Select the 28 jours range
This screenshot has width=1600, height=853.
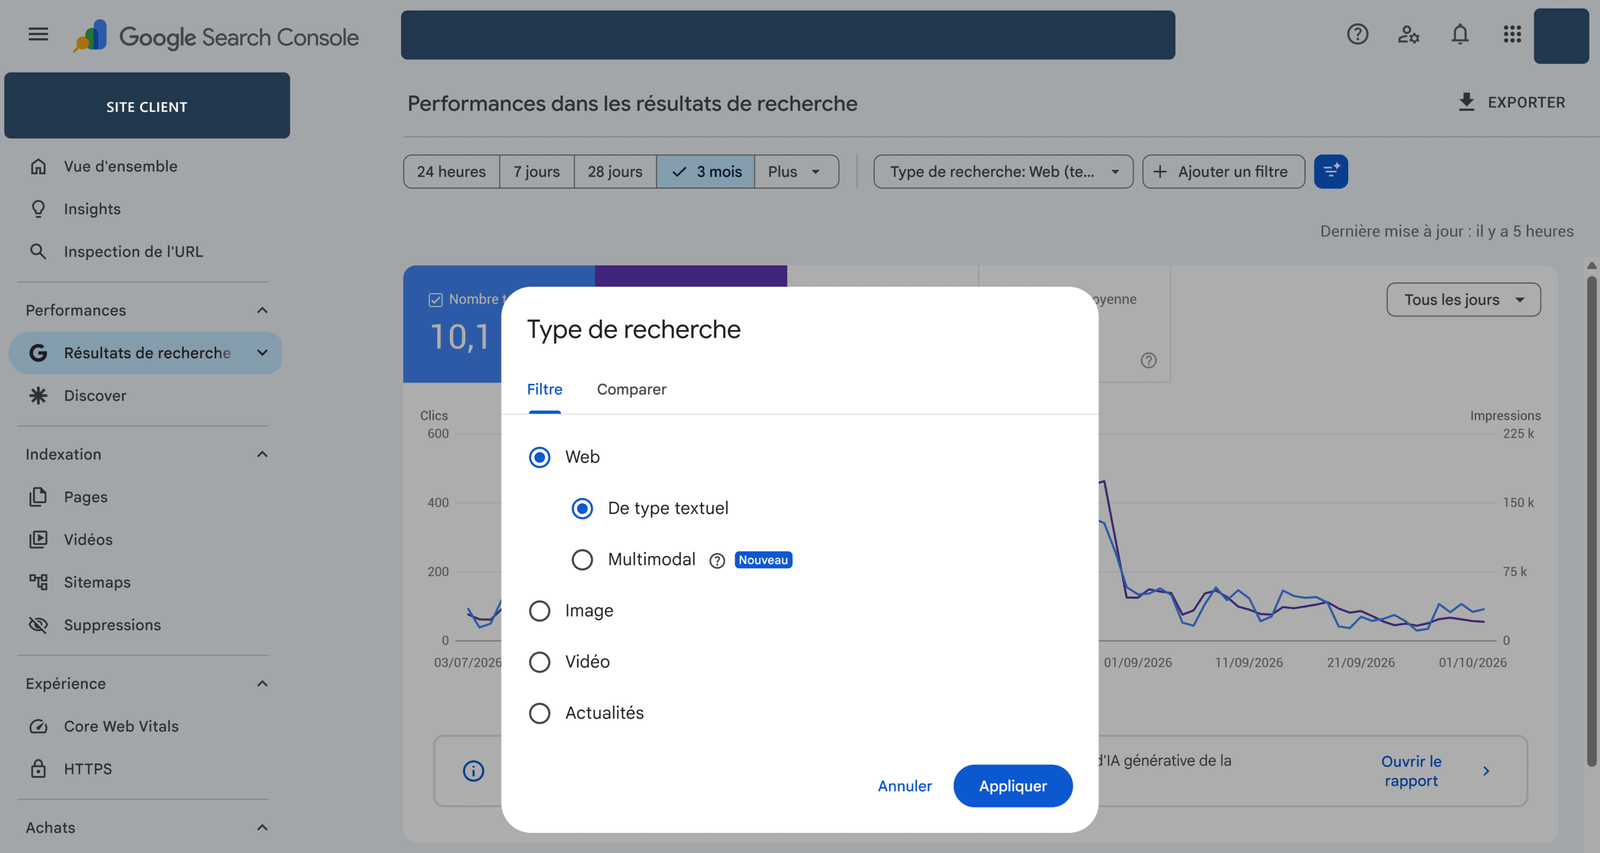(615, 171)
